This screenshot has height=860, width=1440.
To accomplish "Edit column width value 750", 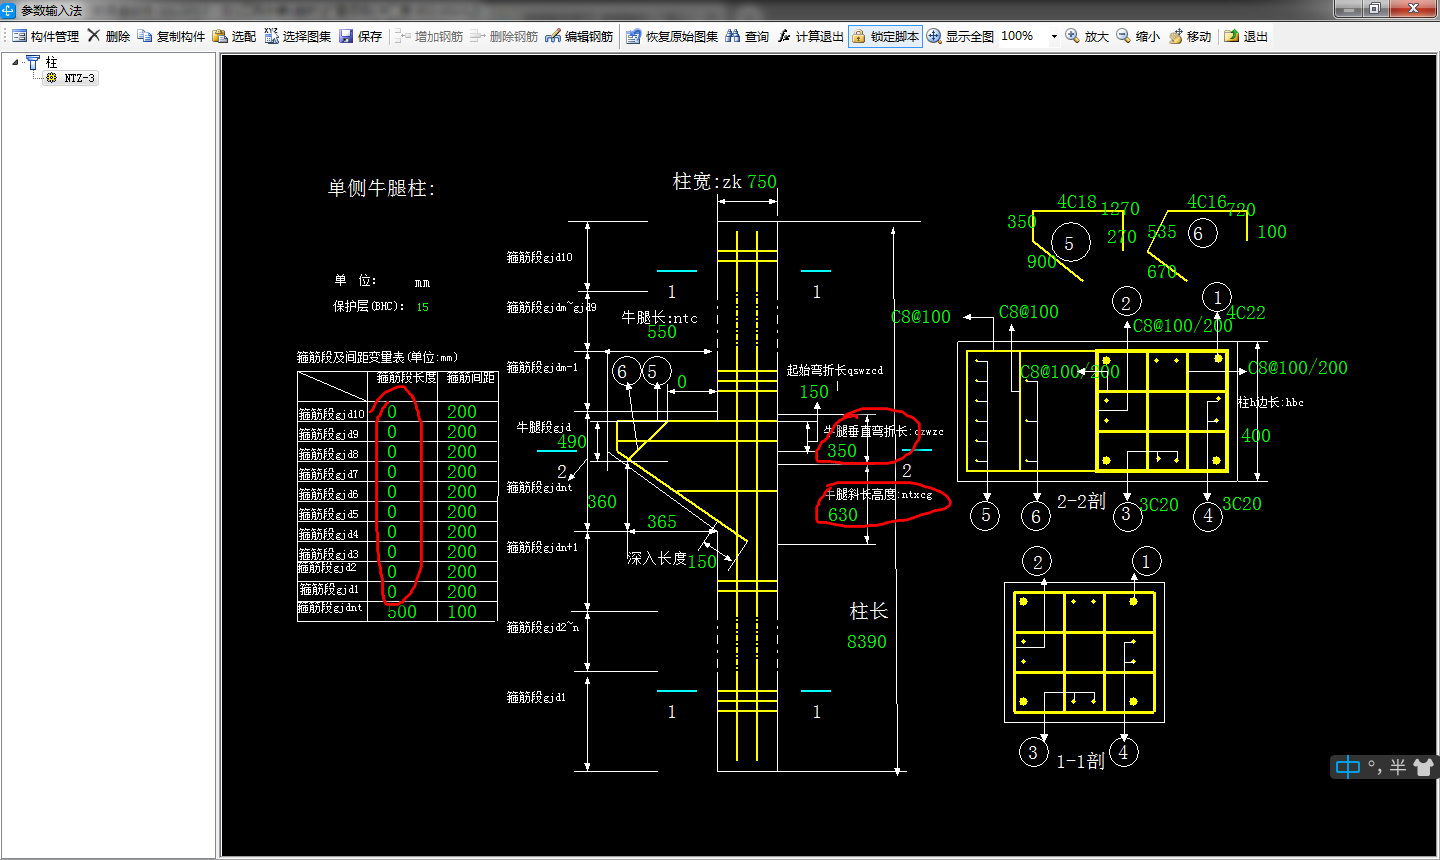I will pyautogui.click(x=762, y=182).
